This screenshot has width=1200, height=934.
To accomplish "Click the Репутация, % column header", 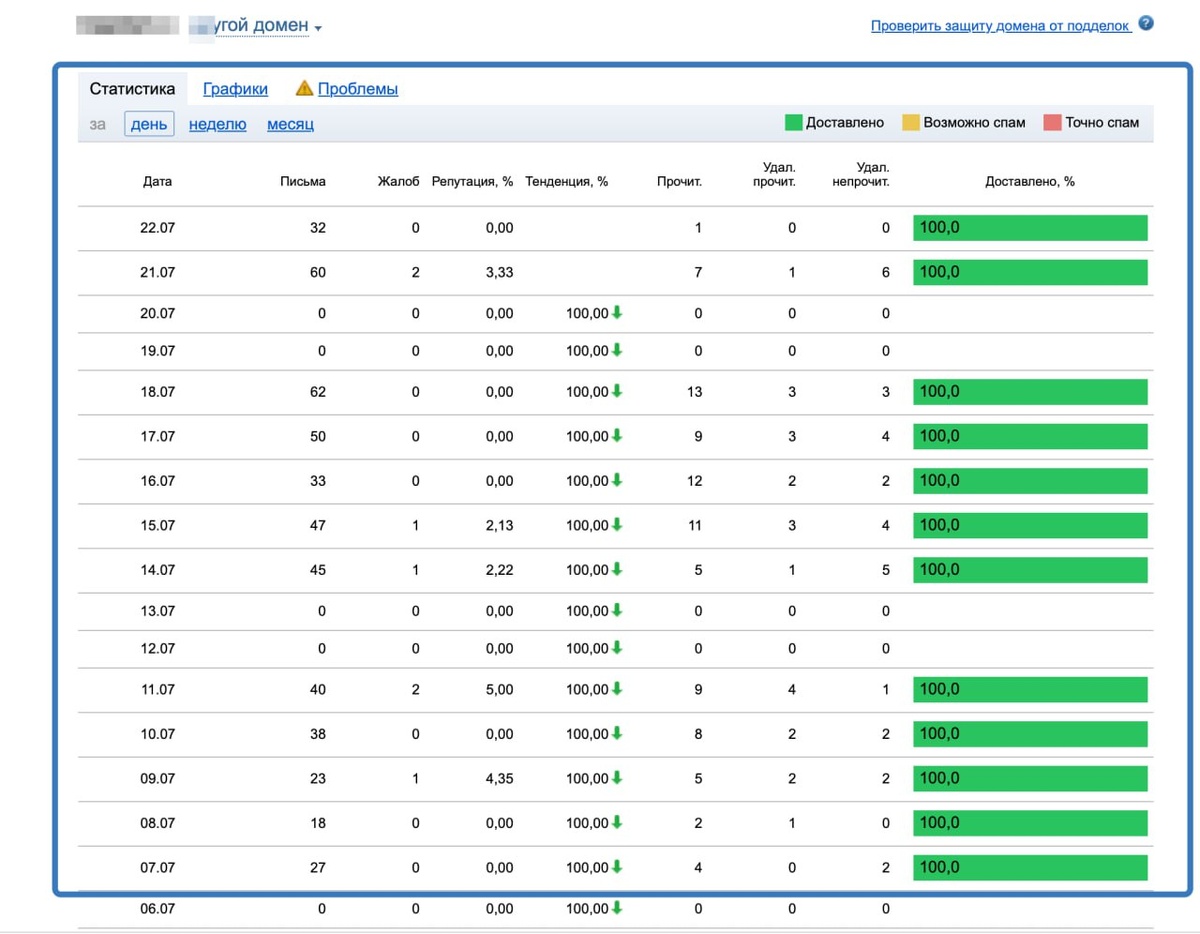I will pyautogui.click(x=472, y=182).
